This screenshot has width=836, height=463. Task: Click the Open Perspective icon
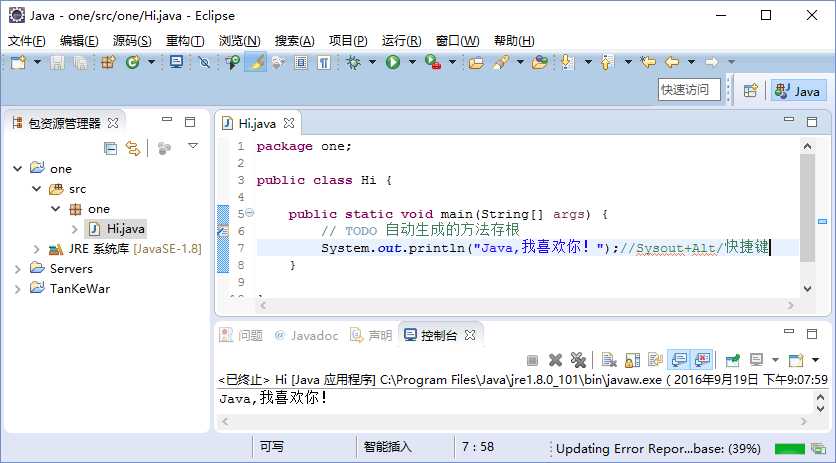pos(751,91)
